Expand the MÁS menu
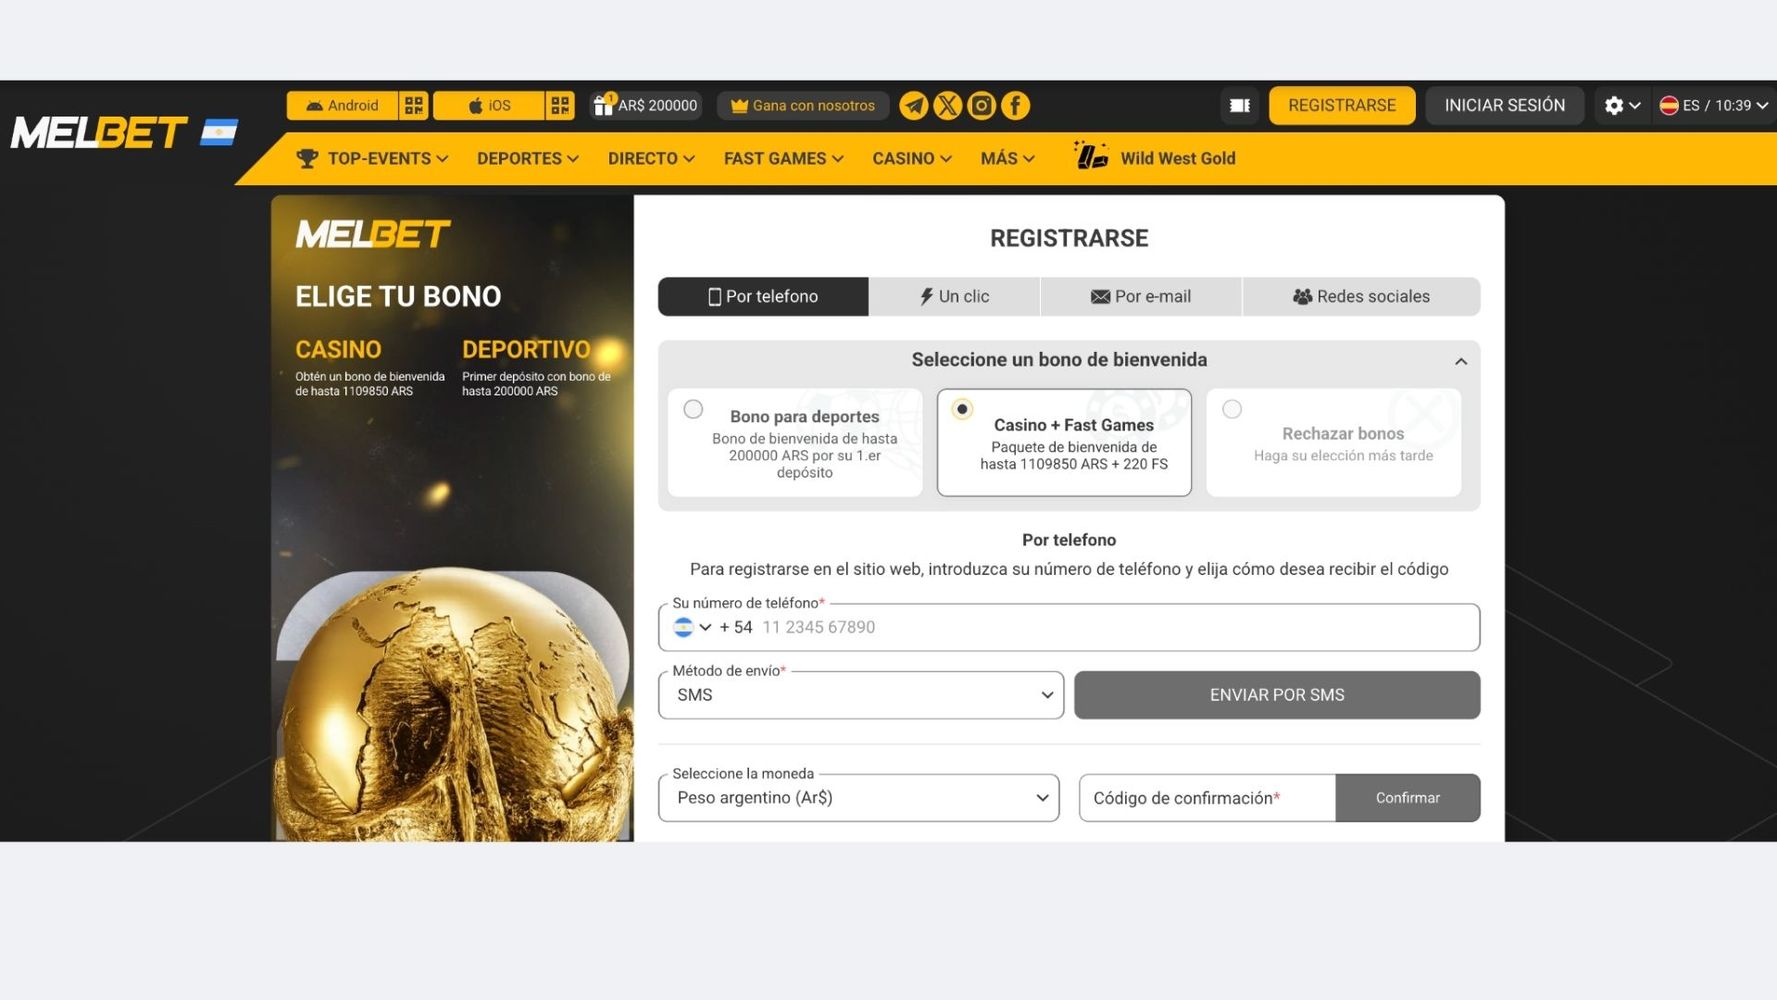 coord(1007,158)
